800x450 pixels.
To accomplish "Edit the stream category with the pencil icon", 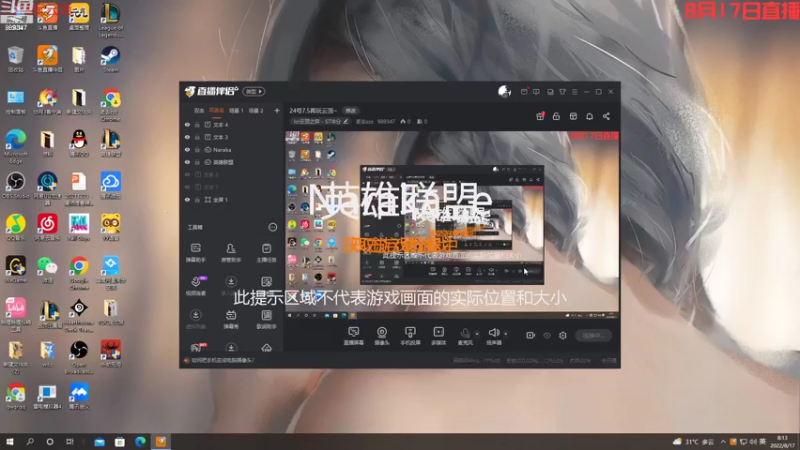I will [346, 121].
